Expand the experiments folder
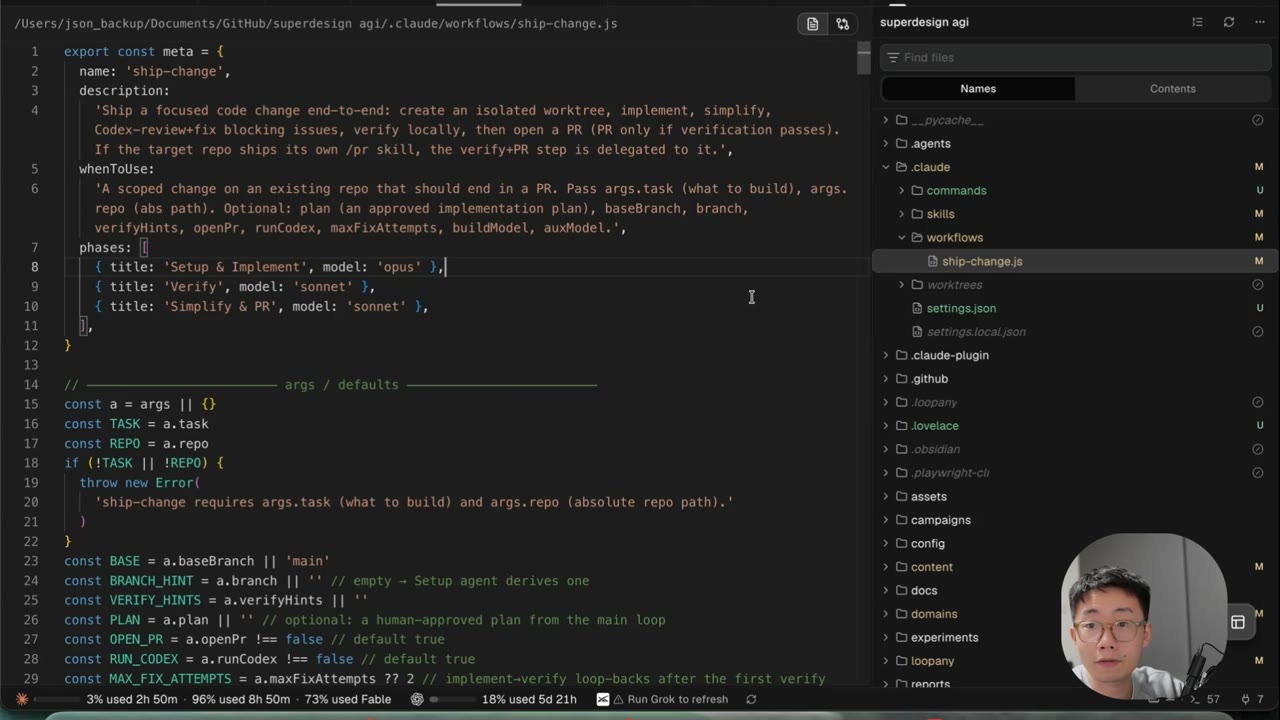The width and height of the screenshot is (1280, 720). tap(885, 637)
